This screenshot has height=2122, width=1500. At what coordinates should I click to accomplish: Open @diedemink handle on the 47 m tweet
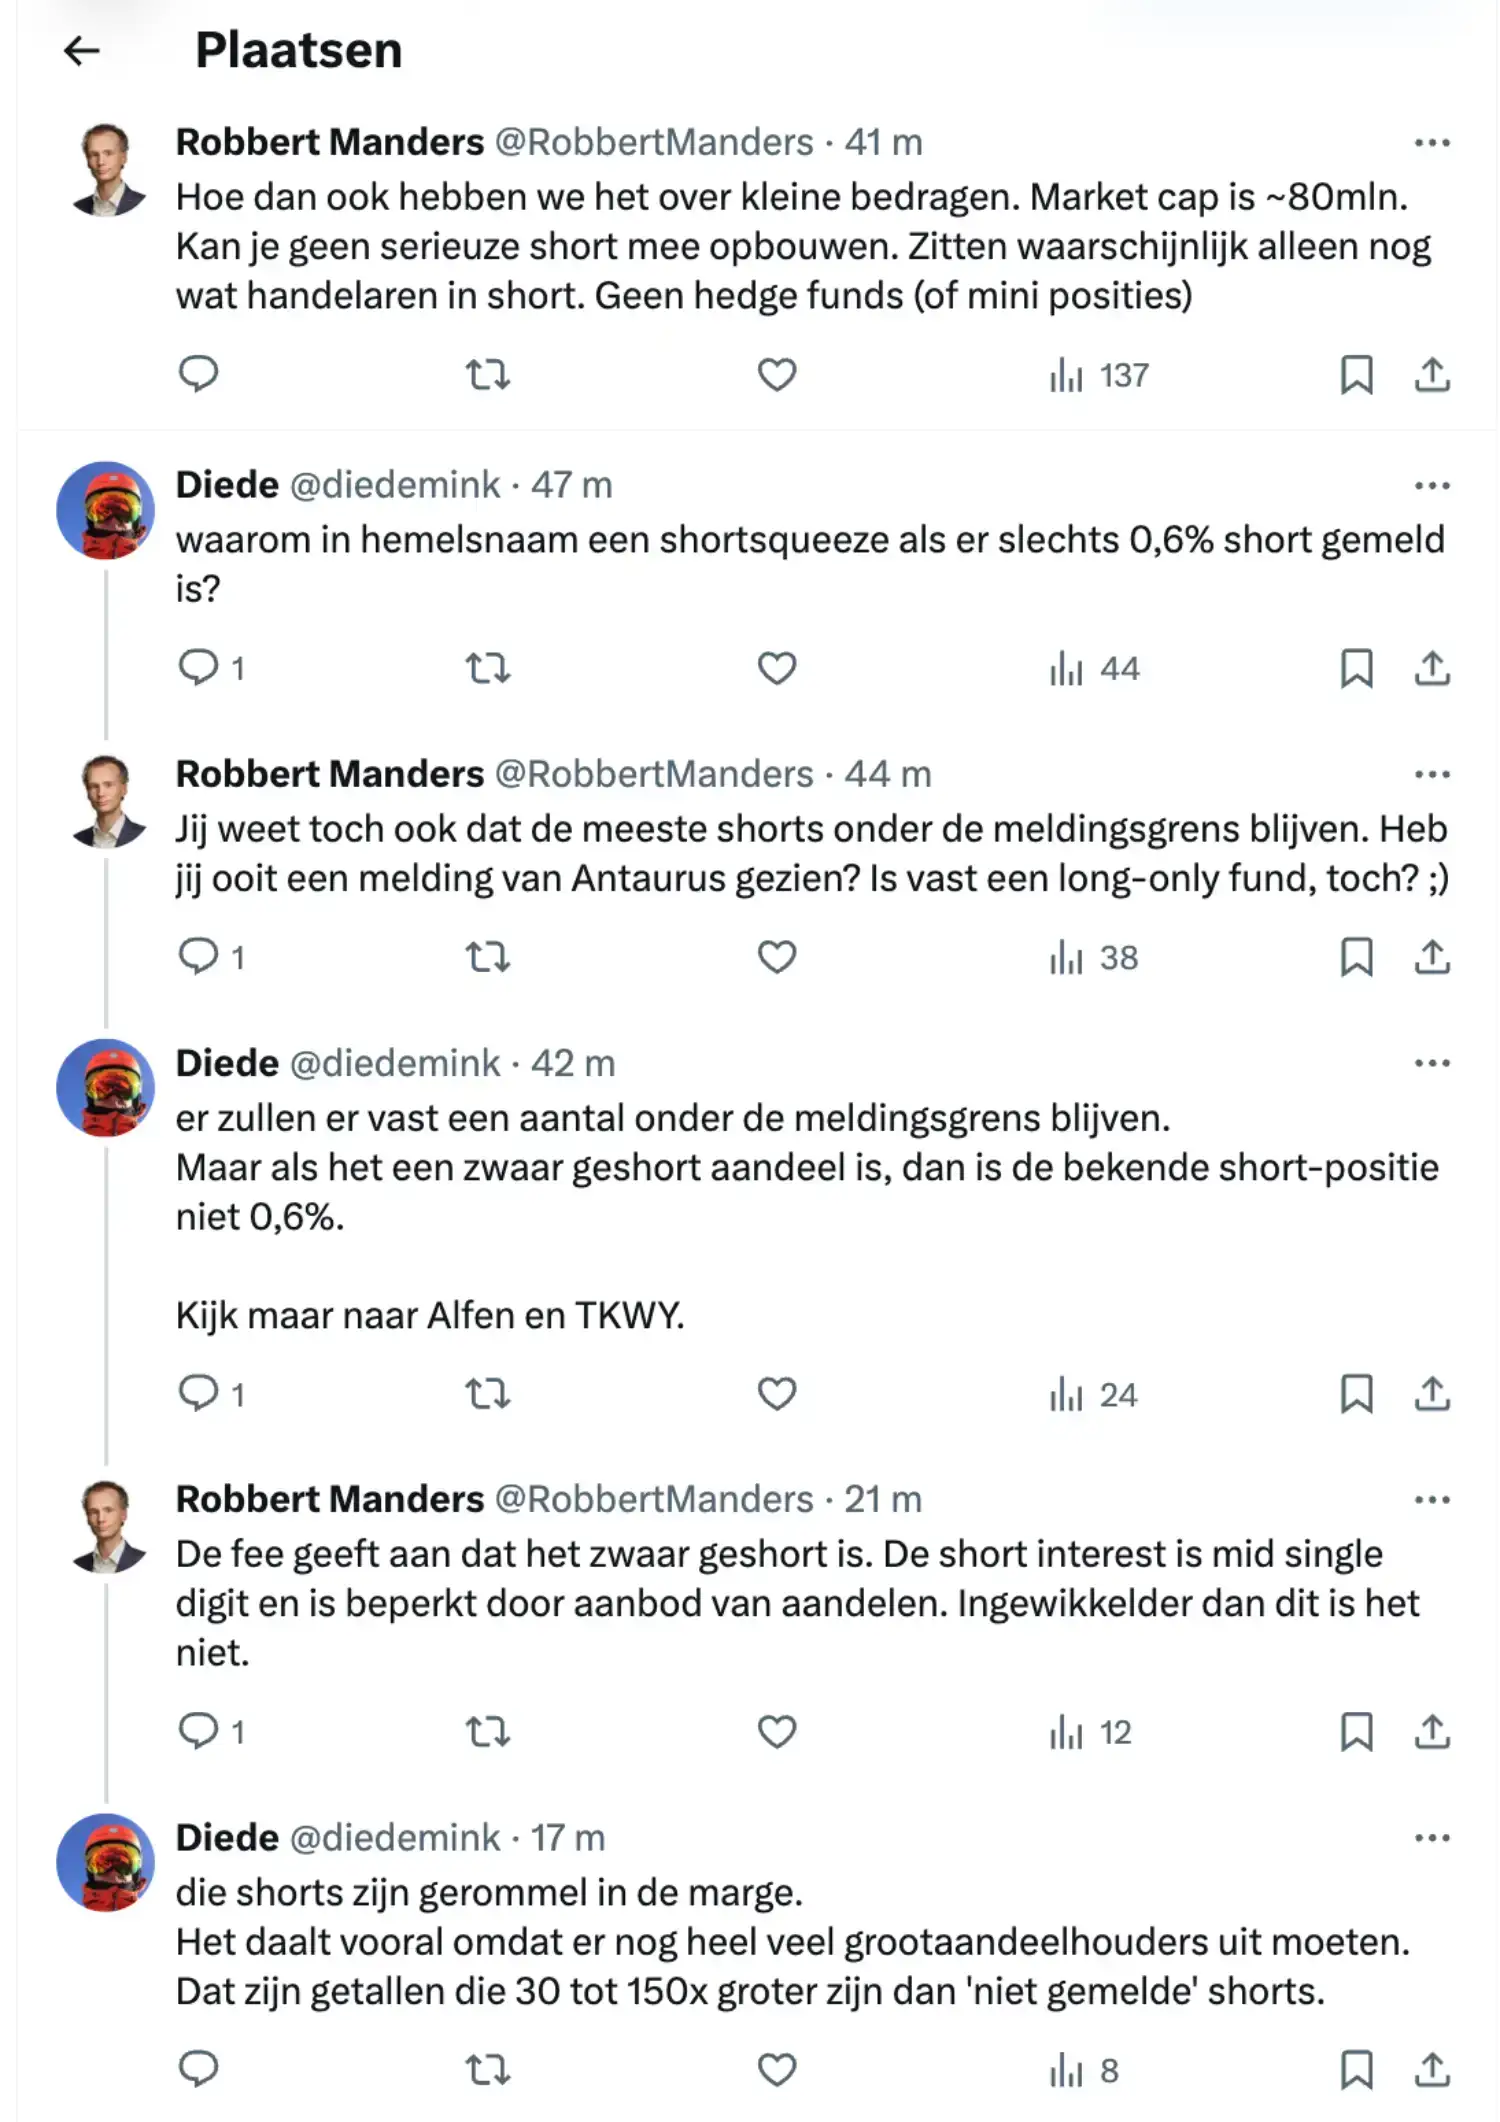(x=394, y=485)
